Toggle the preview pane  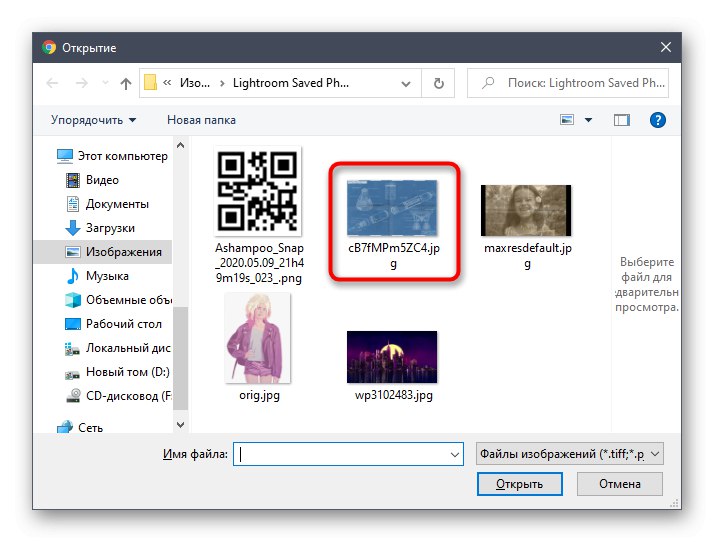point(622,120)
